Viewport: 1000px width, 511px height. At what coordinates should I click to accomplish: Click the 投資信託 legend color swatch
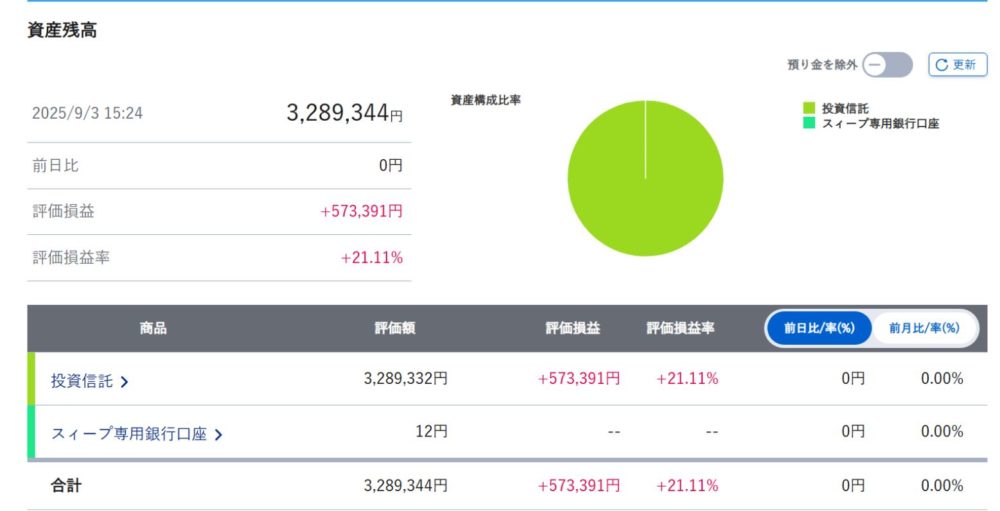809,108
